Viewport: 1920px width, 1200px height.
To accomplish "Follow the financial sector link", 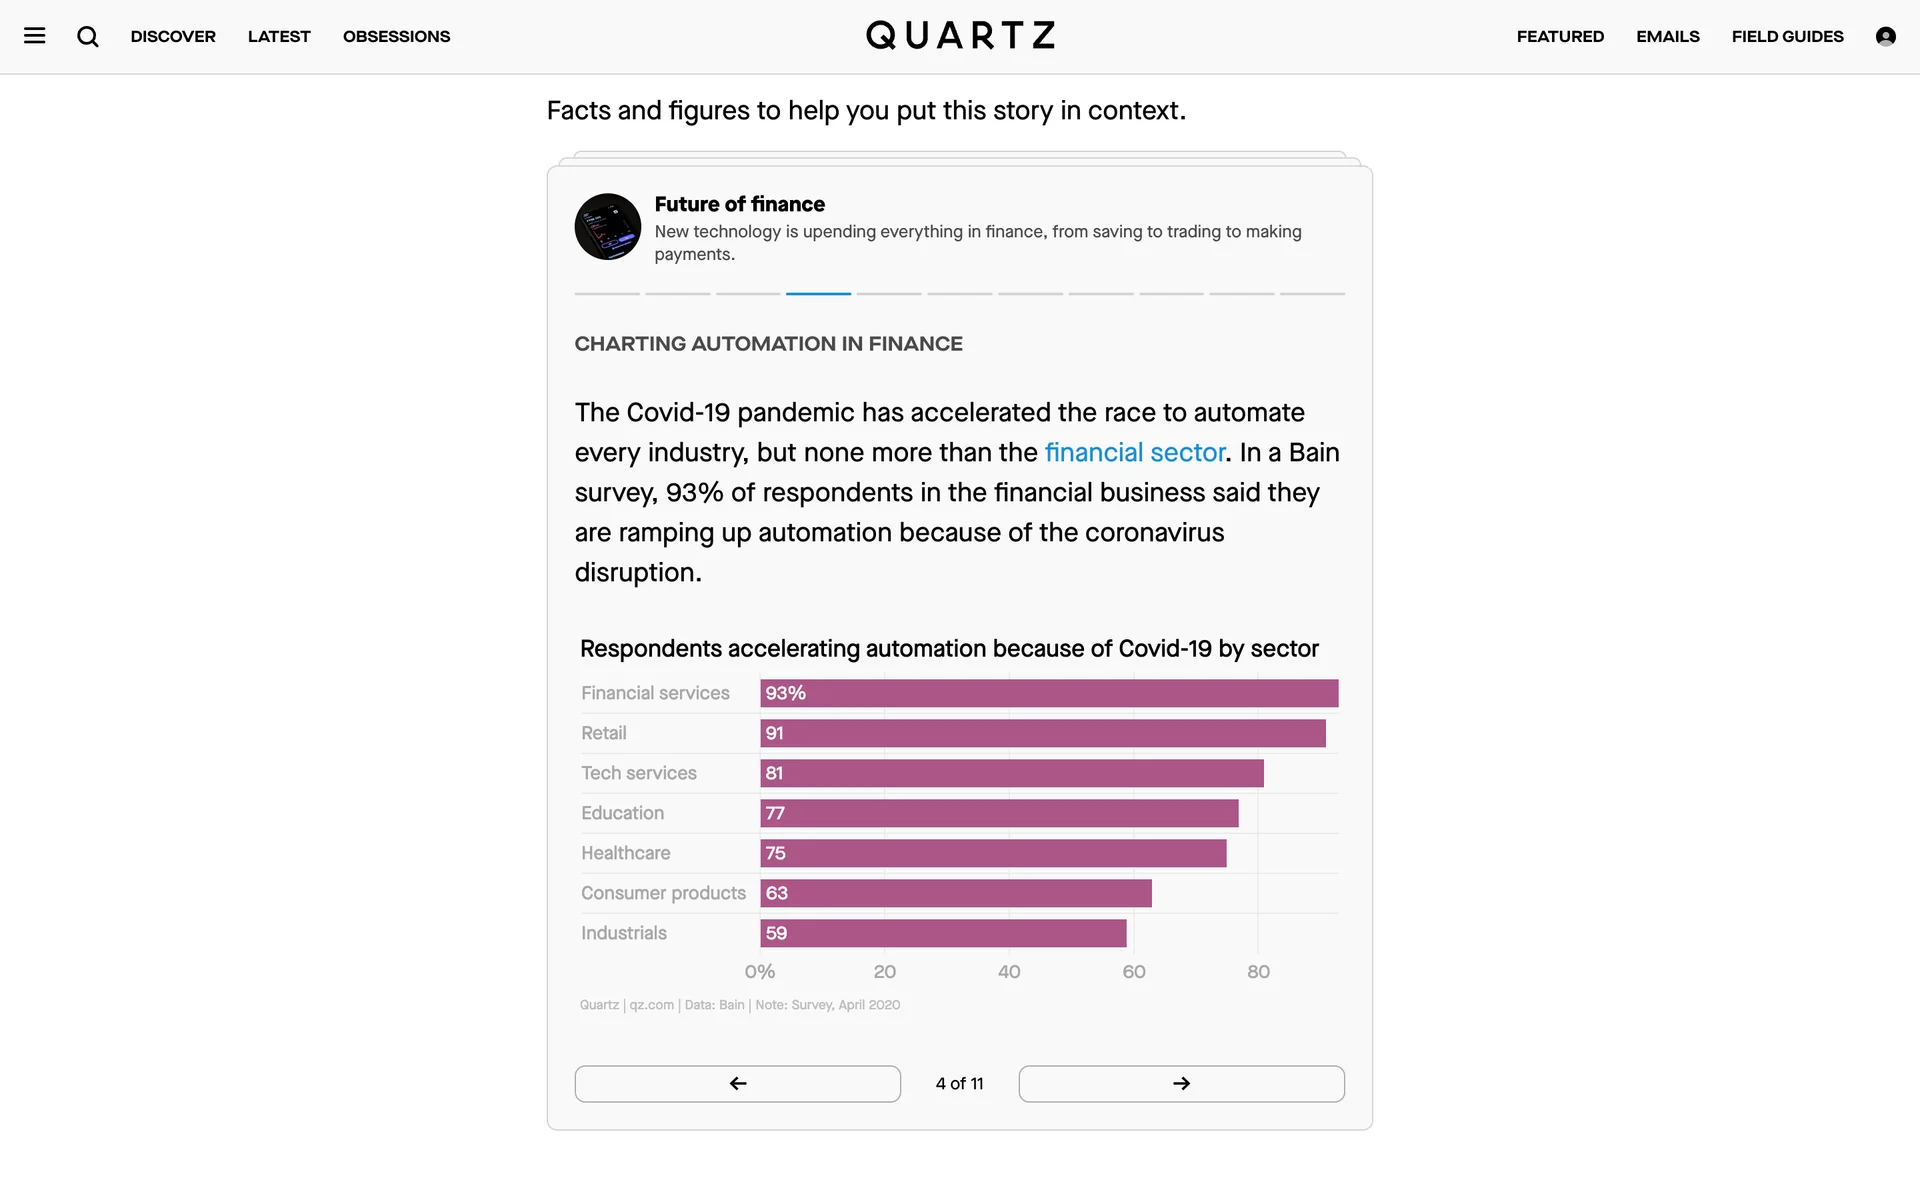I will coord(1134,452).
